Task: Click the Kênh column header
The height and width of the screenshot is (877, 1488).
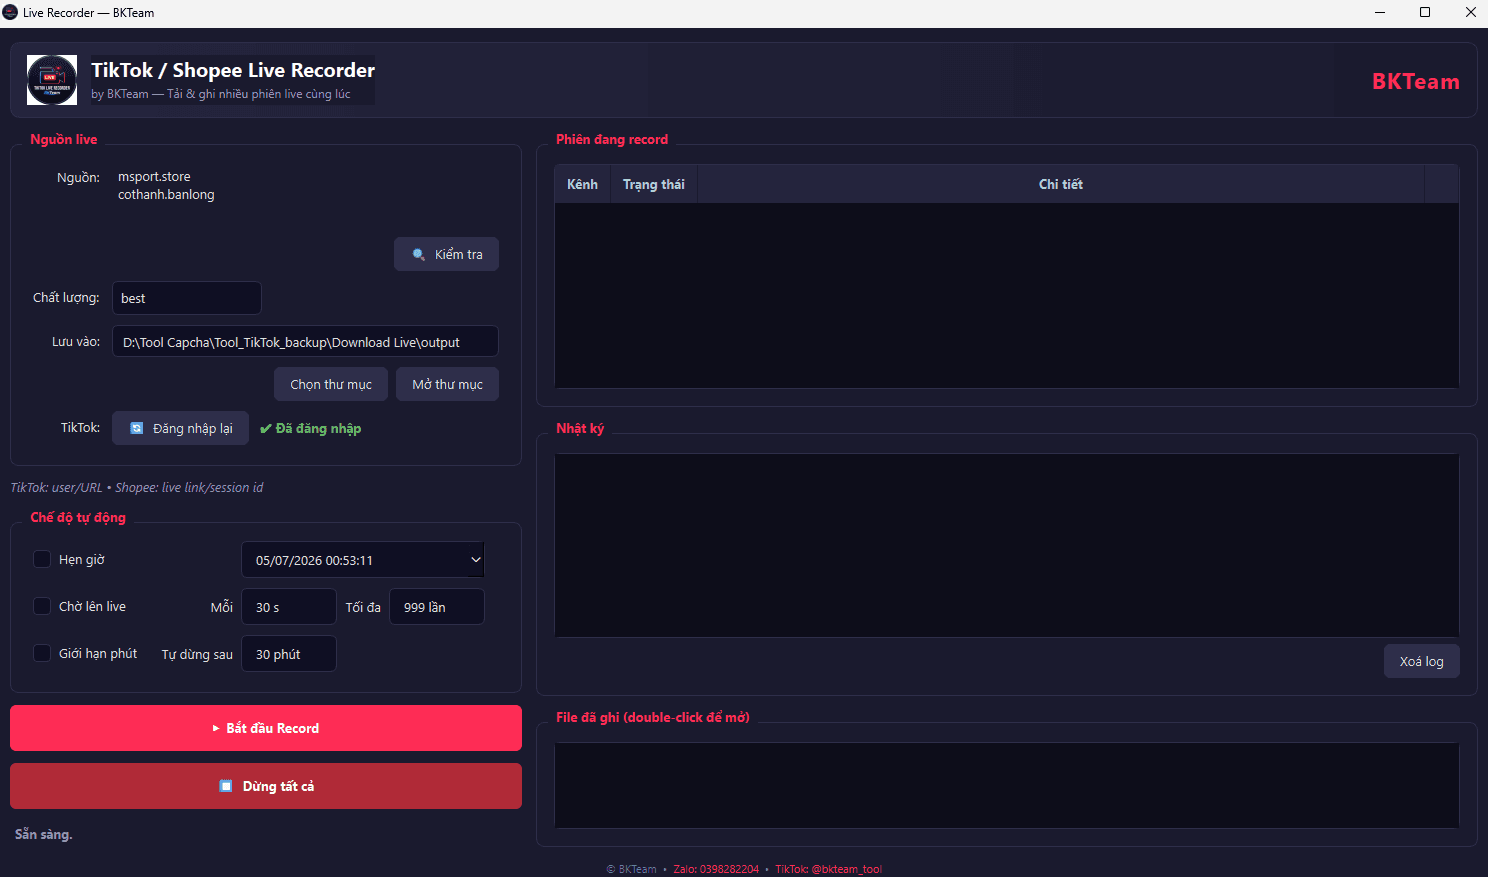Action: tap(582, 184)
